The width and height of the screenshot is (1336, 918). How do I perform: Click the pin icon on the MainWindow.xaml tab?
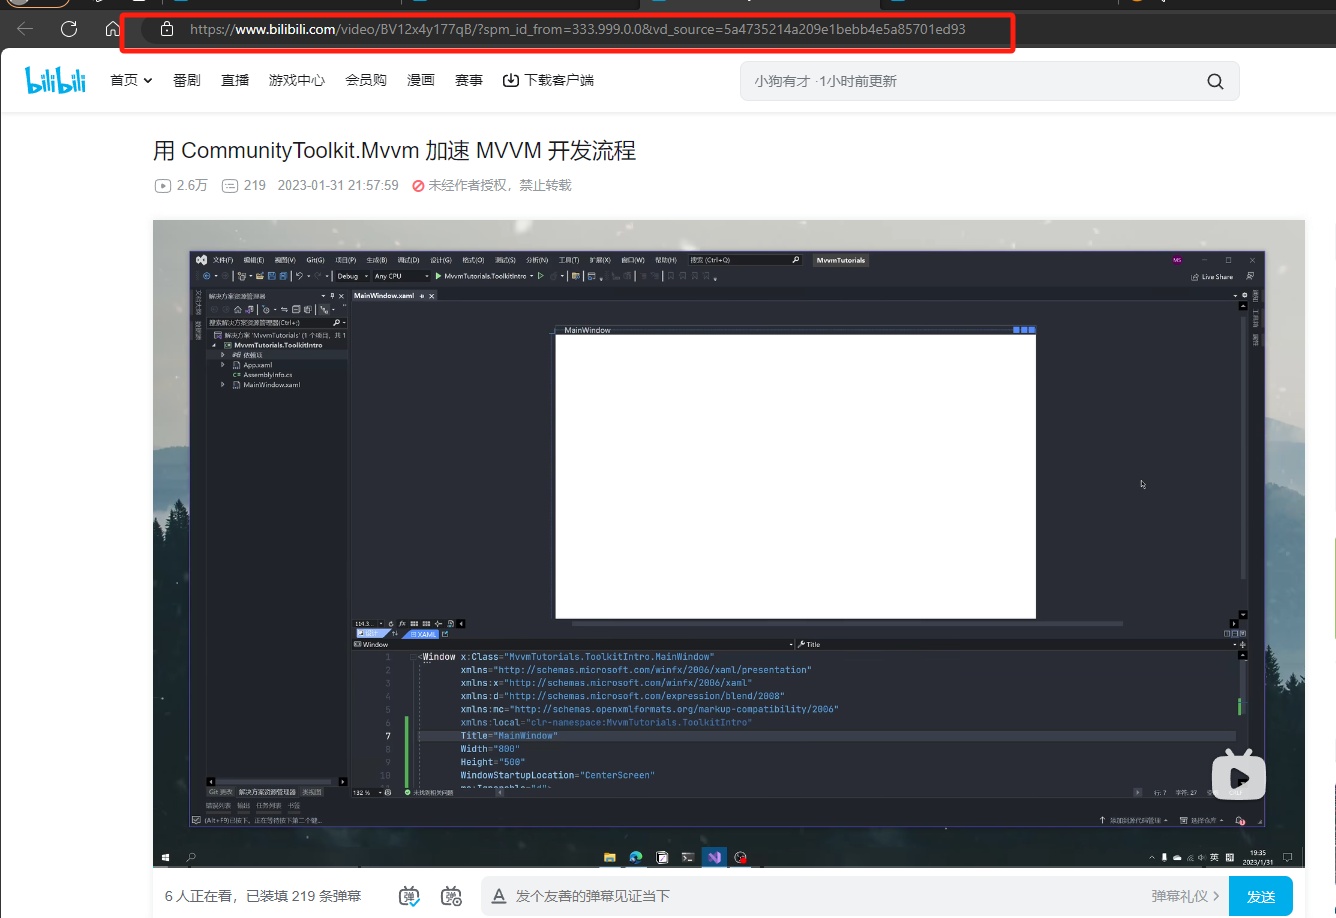pyautogui.click(x=421, y=296)
